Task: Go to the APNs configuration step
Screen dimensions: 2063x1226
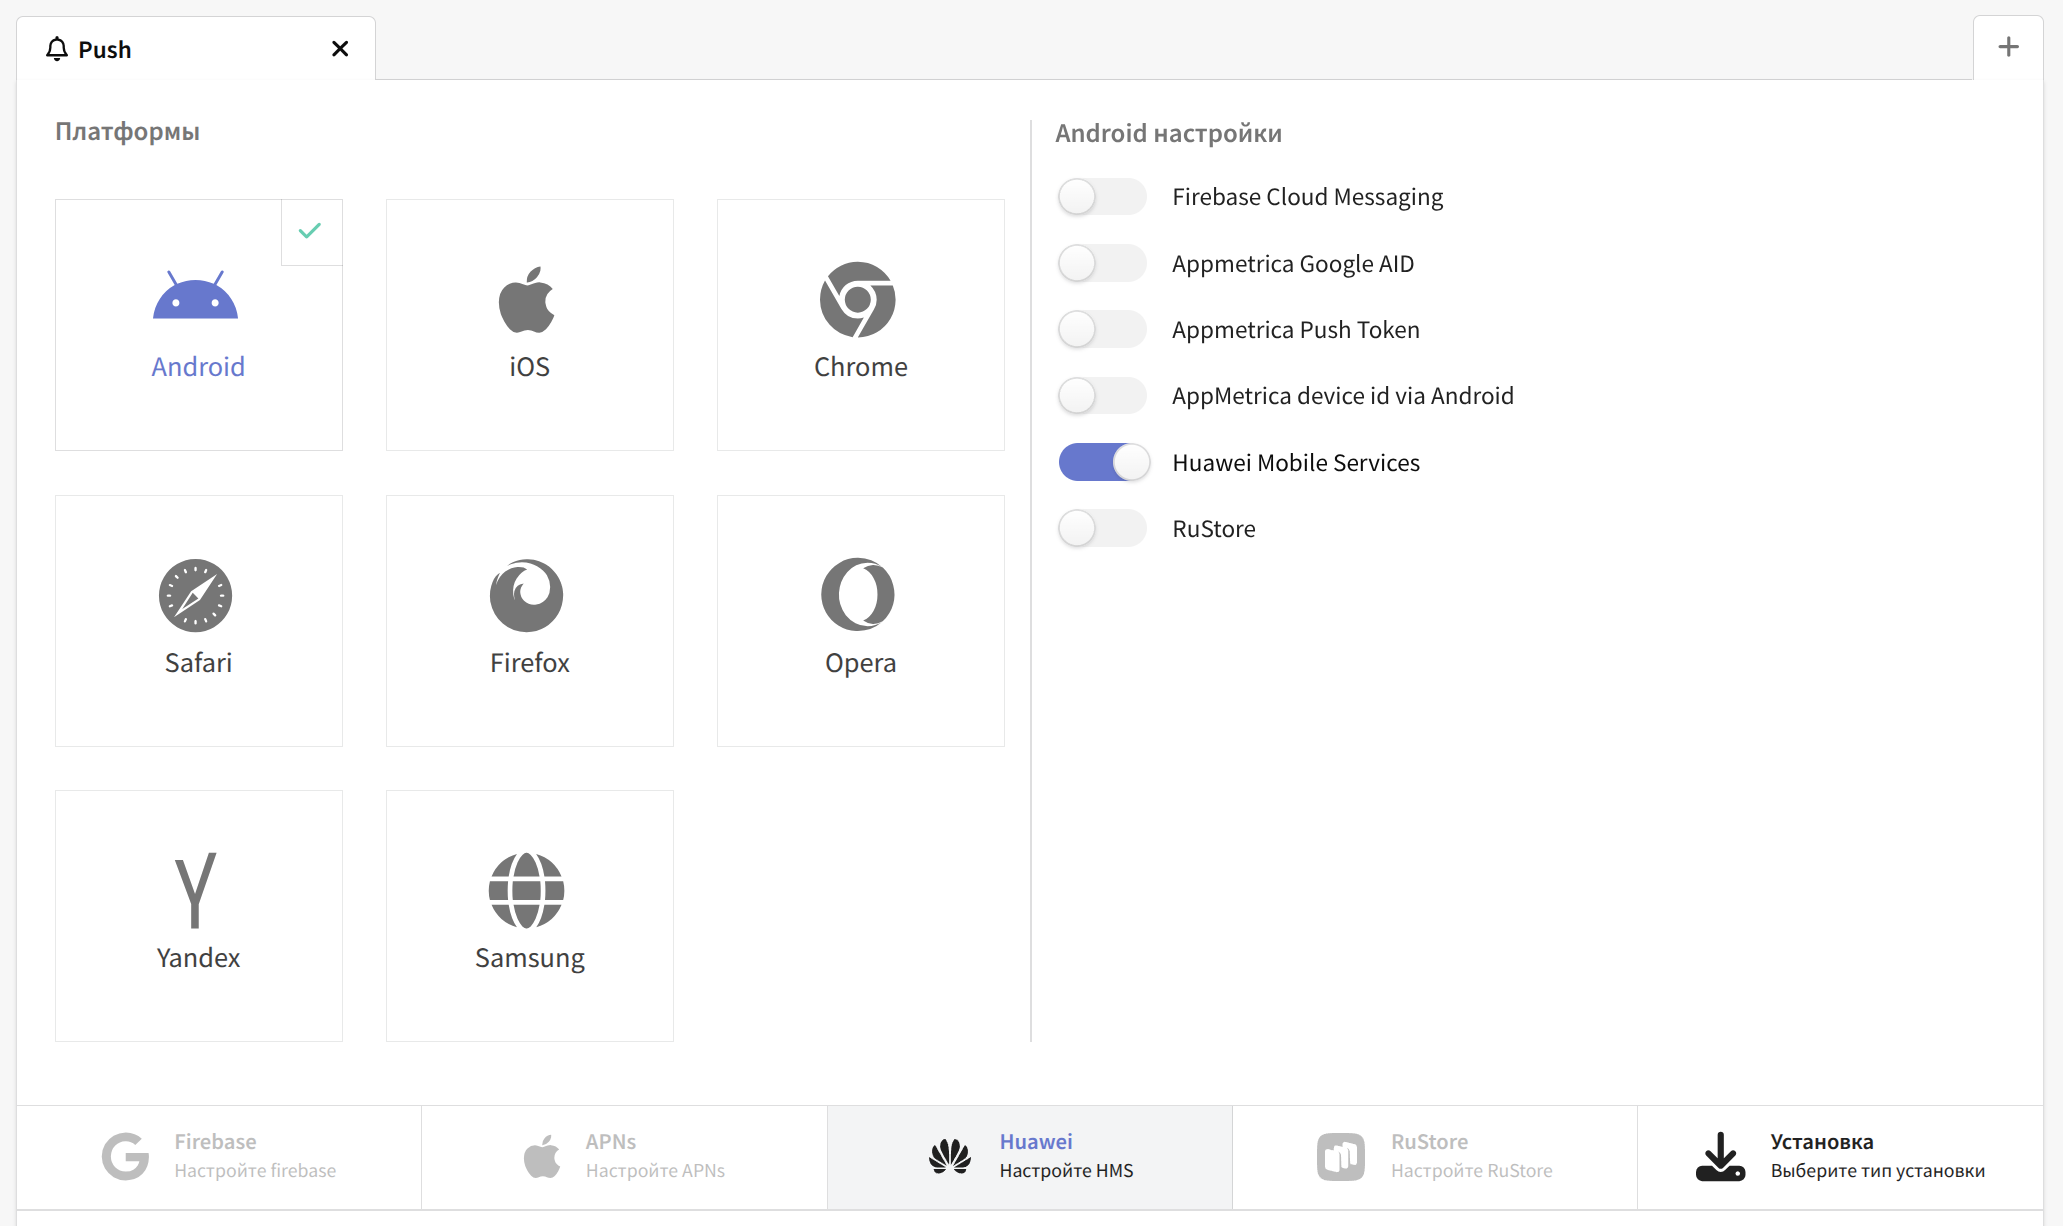Action: (624, 1157)
